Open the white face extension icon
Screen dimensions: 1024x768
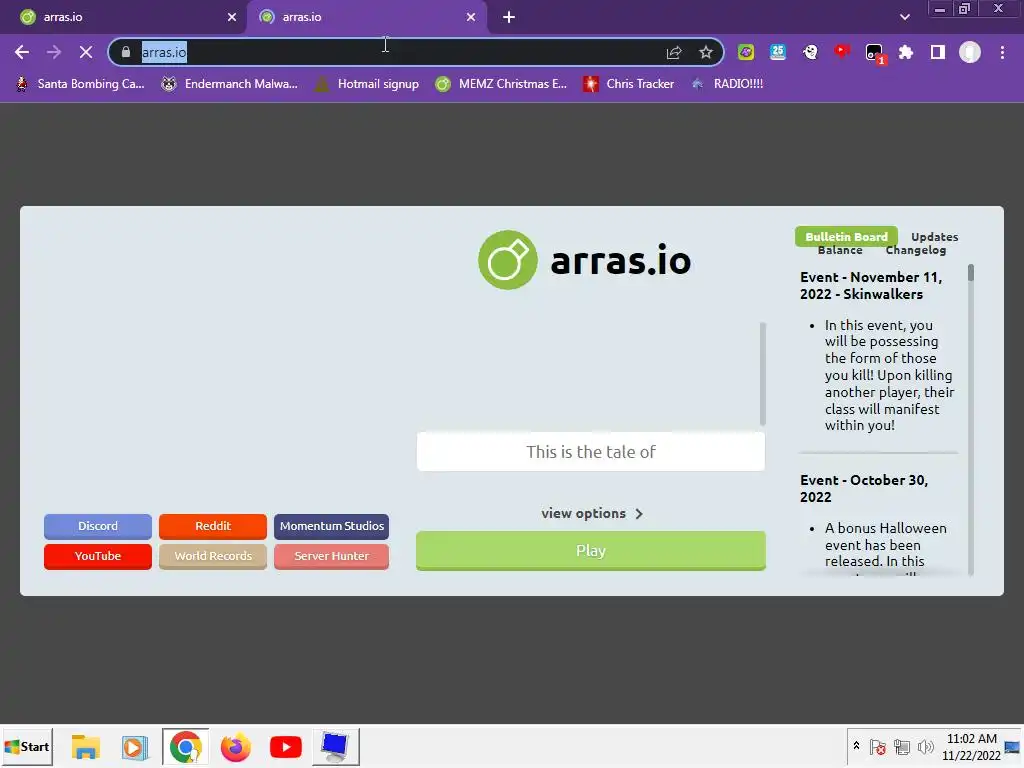(x=810, y=52)
